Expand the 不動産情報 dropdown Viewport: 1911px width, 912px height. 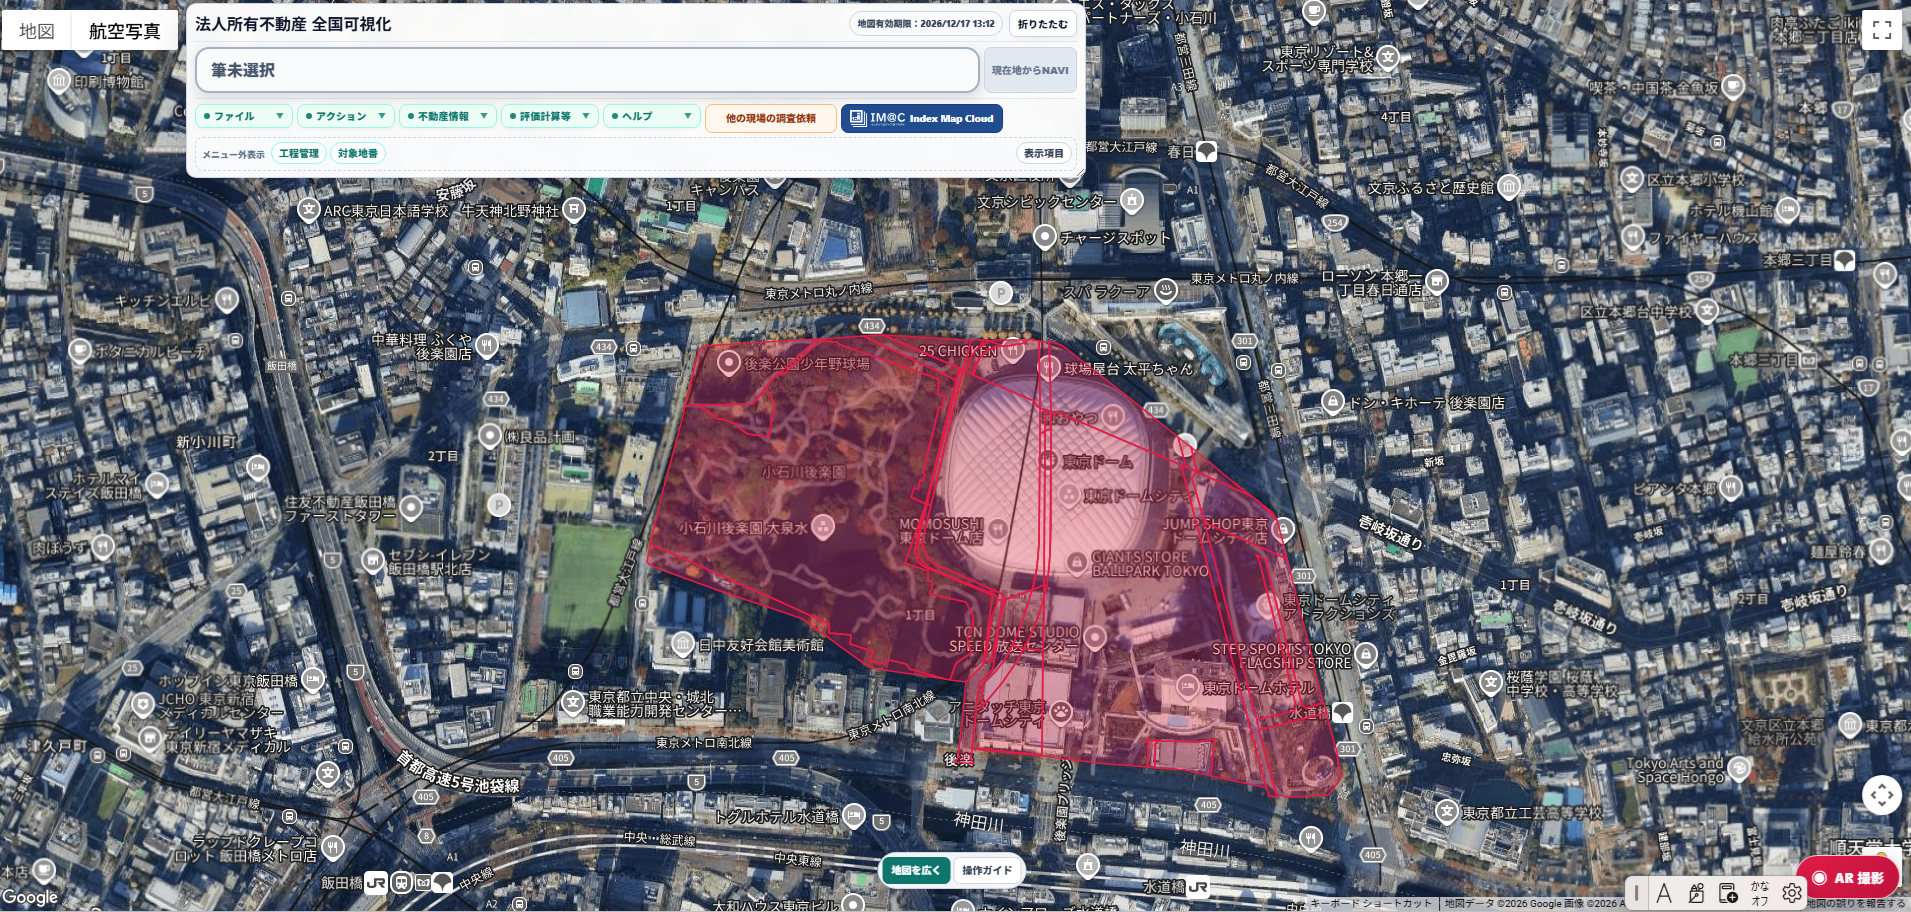click(448, 116)
